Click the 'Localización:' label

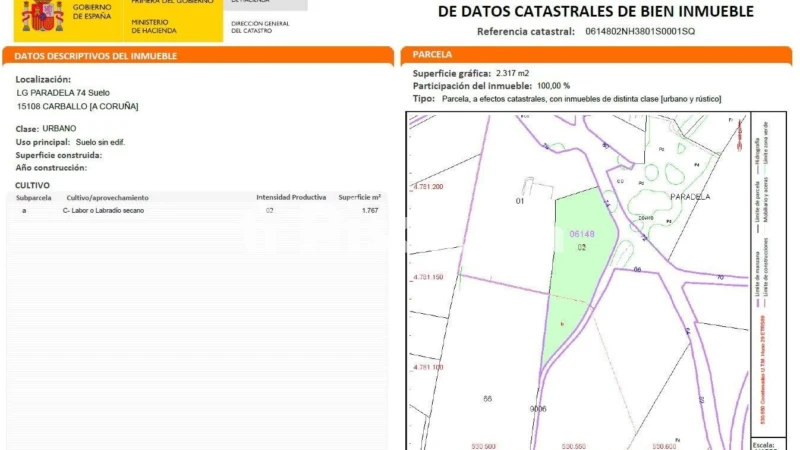tap(43, 80)
